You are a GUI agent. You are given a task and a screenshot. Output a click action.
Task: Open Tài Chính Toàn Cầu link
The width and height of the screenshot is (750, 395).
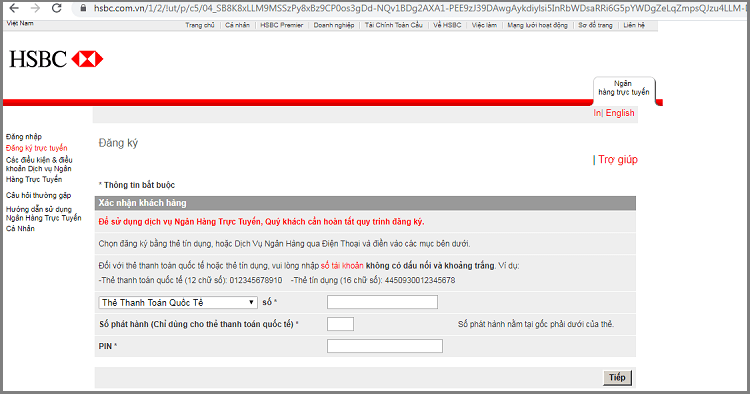(394, 25)
